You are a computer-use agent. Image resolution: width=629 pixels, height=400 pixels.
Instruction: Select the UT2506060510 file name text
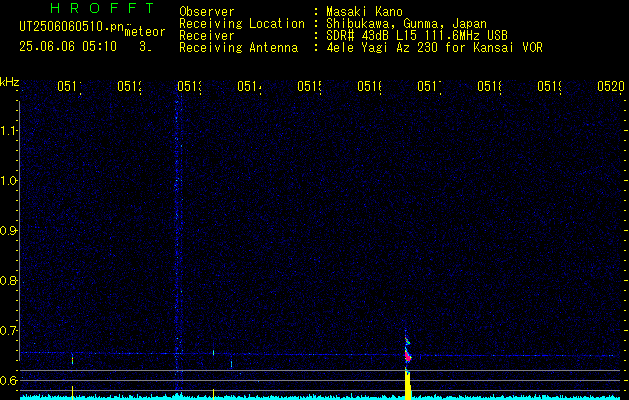[72, 27]
